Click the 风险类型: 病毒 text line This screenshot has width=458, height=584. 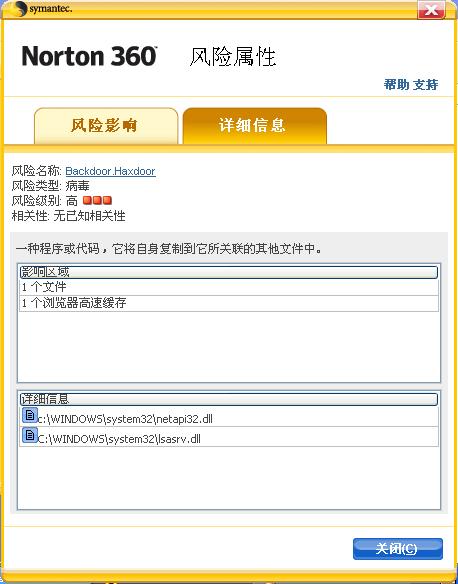coord(51,186)
